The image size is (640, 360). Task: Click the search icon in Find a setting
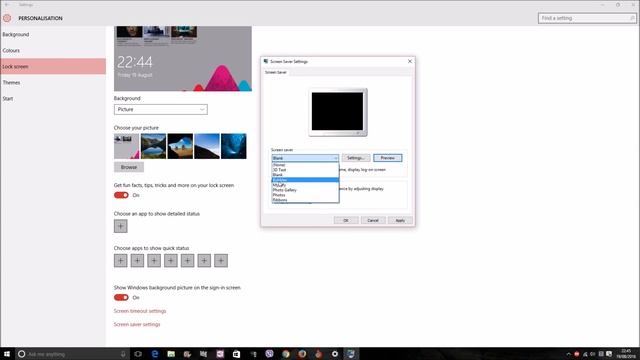[x=632, y=18]
